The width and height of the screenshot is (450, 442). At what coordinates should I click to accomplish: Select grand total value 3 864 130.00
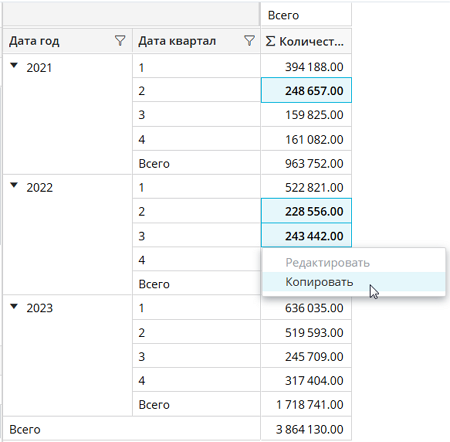tap(306, 429)
